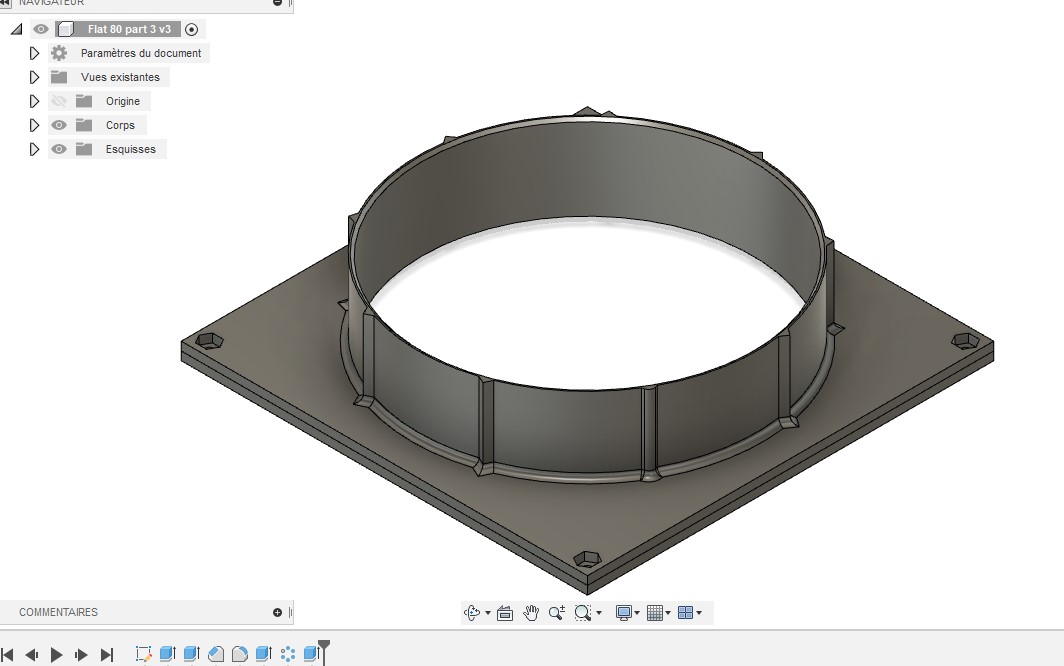This screenshot has height=666, width=1064.
Task: Hide the Corps folder visibility
Action: coord(59,125)
